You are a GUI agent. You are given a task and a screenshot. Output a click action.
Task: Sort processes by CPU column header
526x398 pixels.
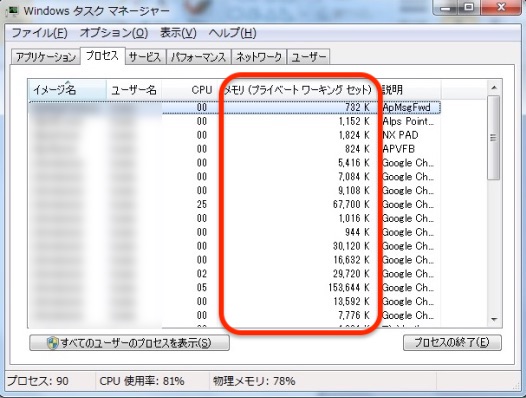point(190,90)
